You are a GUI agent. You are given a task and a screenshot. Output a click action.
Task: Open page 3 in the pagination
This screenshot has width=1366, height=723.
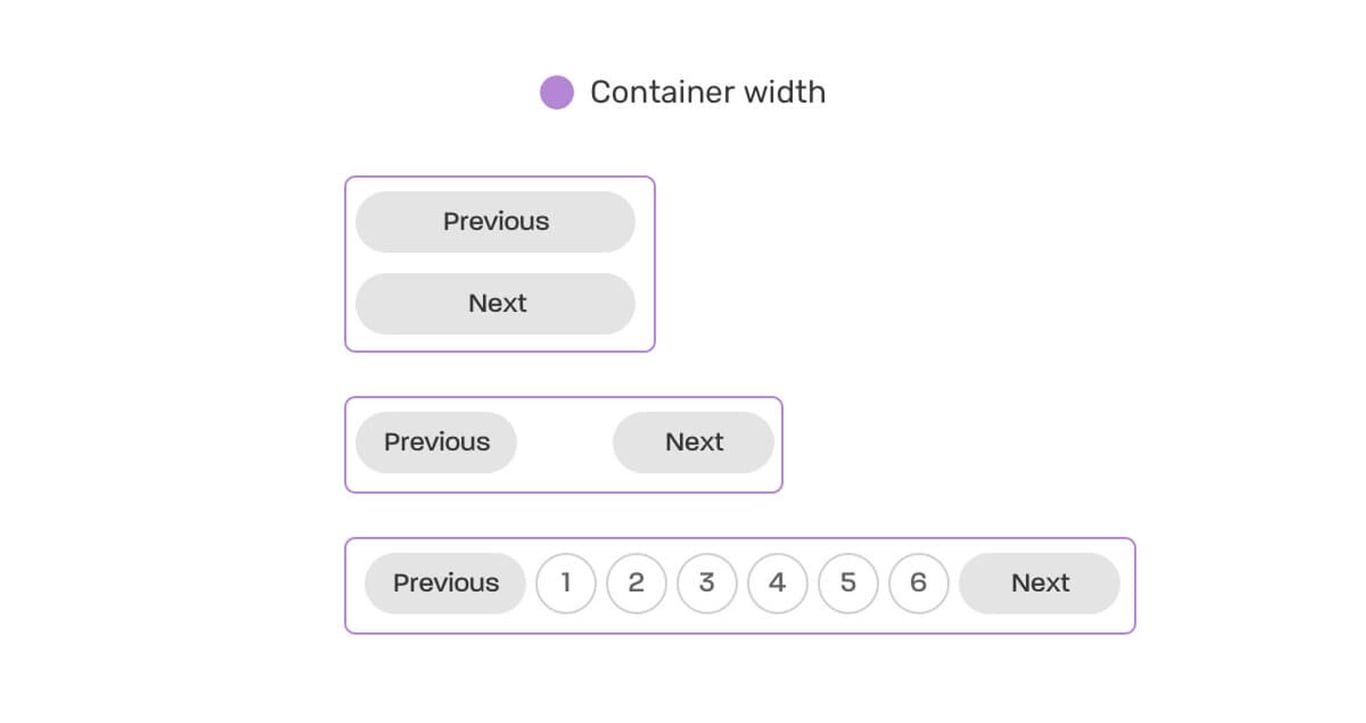707,583
